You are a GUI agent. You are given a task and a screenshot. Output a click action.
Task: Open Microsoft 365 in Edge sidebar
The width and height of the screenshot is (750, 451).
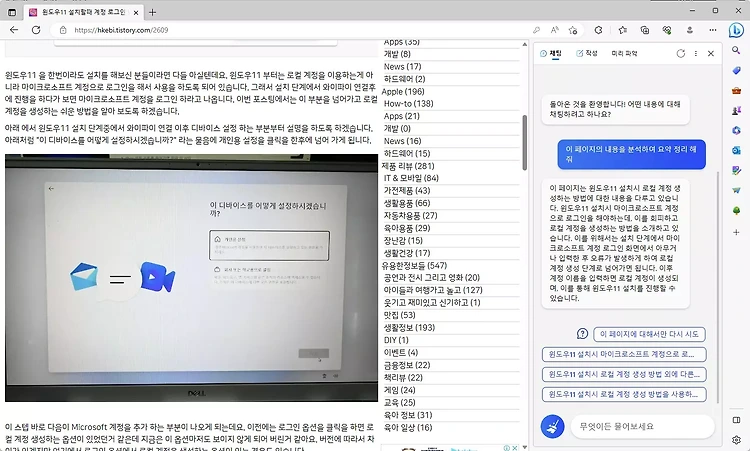736,130
